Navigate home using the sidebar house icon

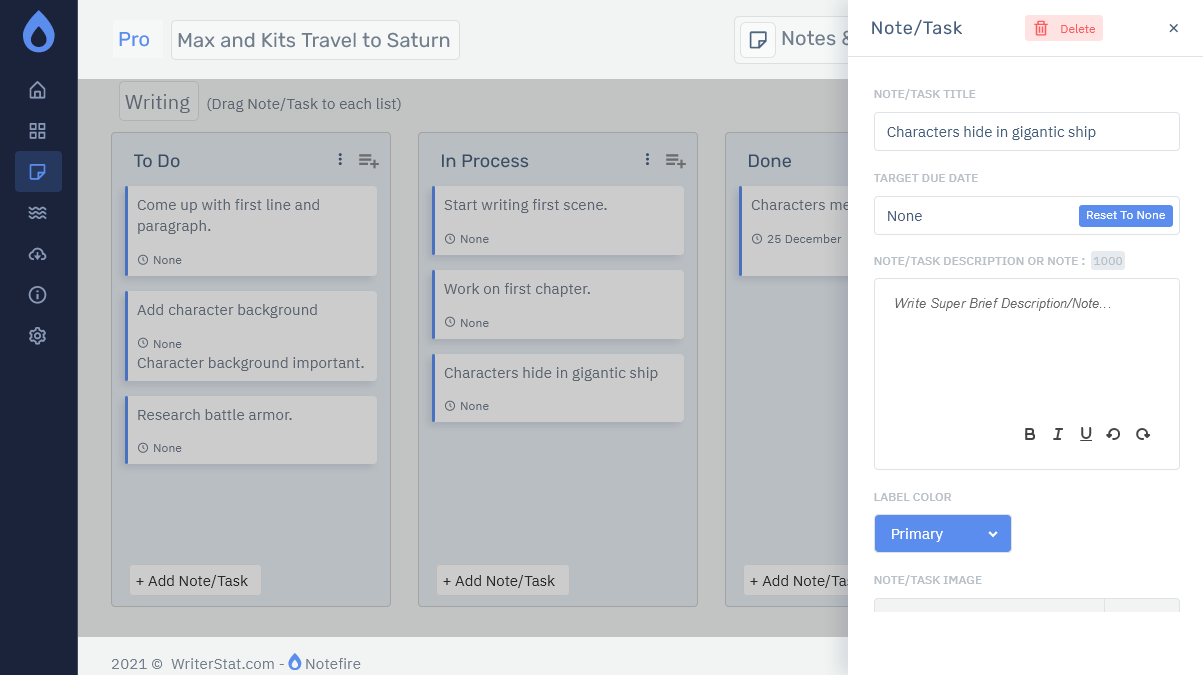point(37,89)
